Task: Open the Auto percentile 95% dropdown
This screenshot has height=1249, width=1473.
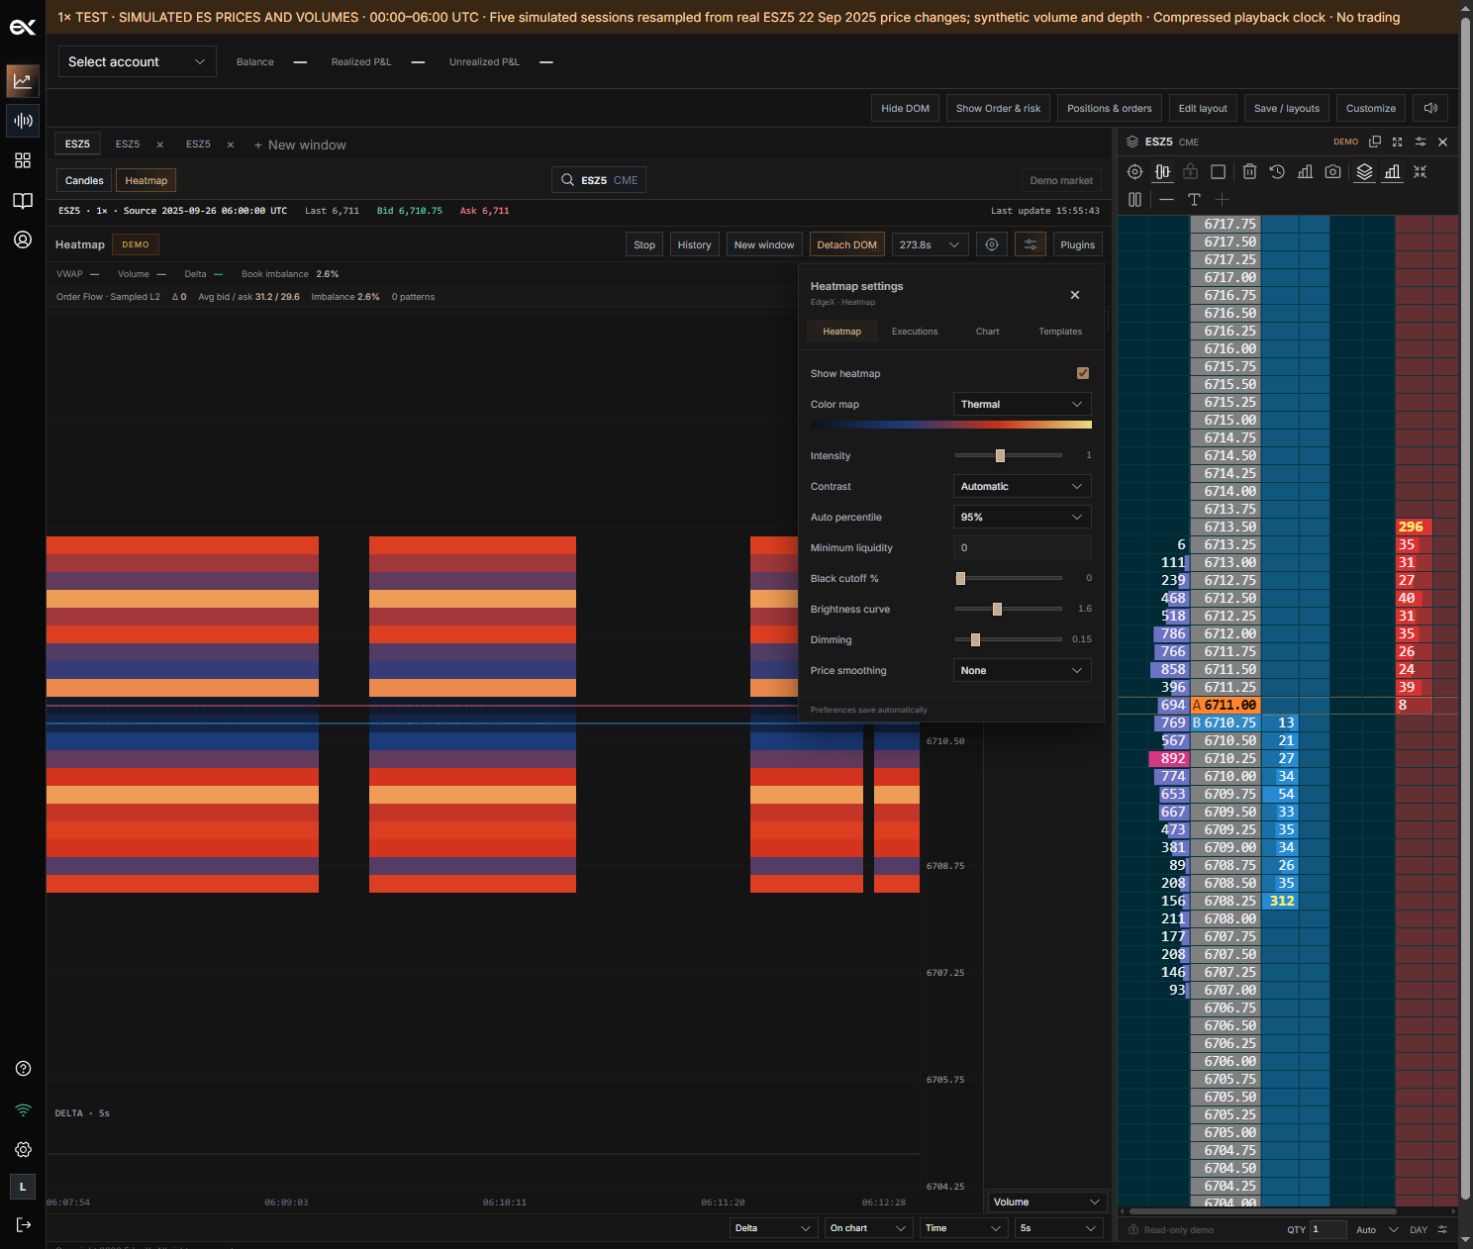Action: pyautogui.click(x=1021, y=517)
